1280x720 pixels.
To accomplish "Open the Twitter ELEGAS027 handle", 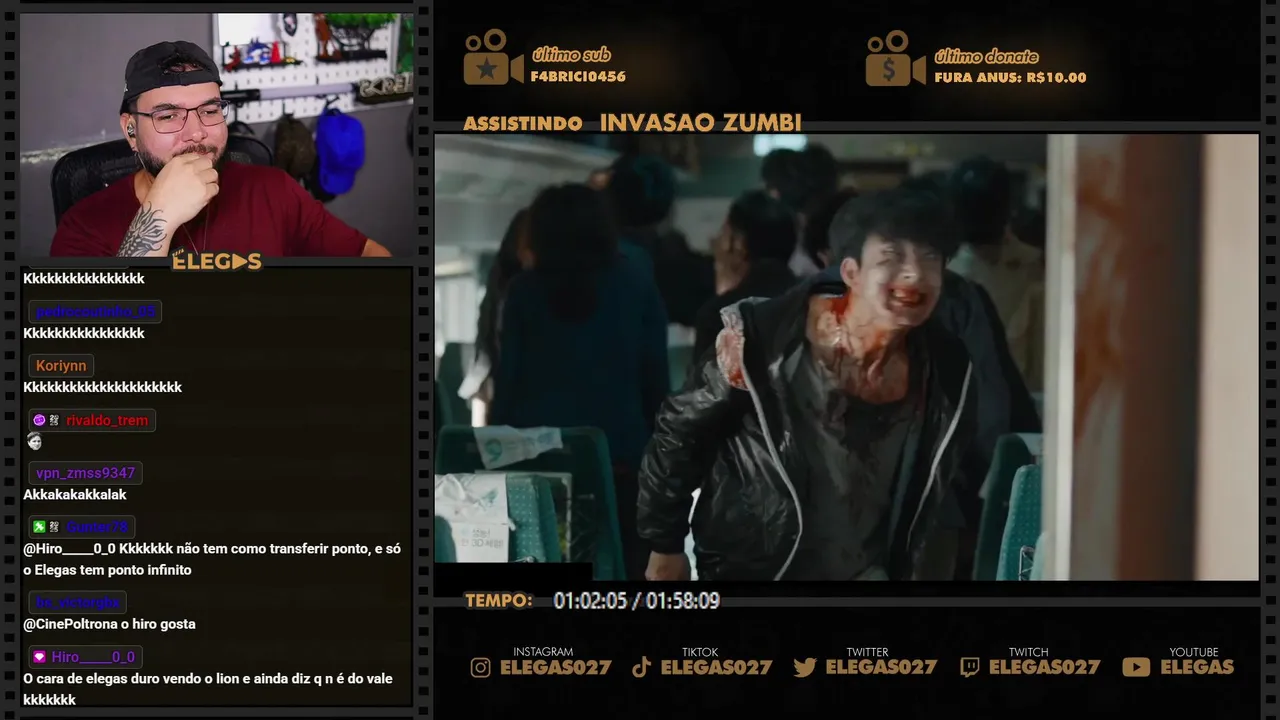I will 881,667.
